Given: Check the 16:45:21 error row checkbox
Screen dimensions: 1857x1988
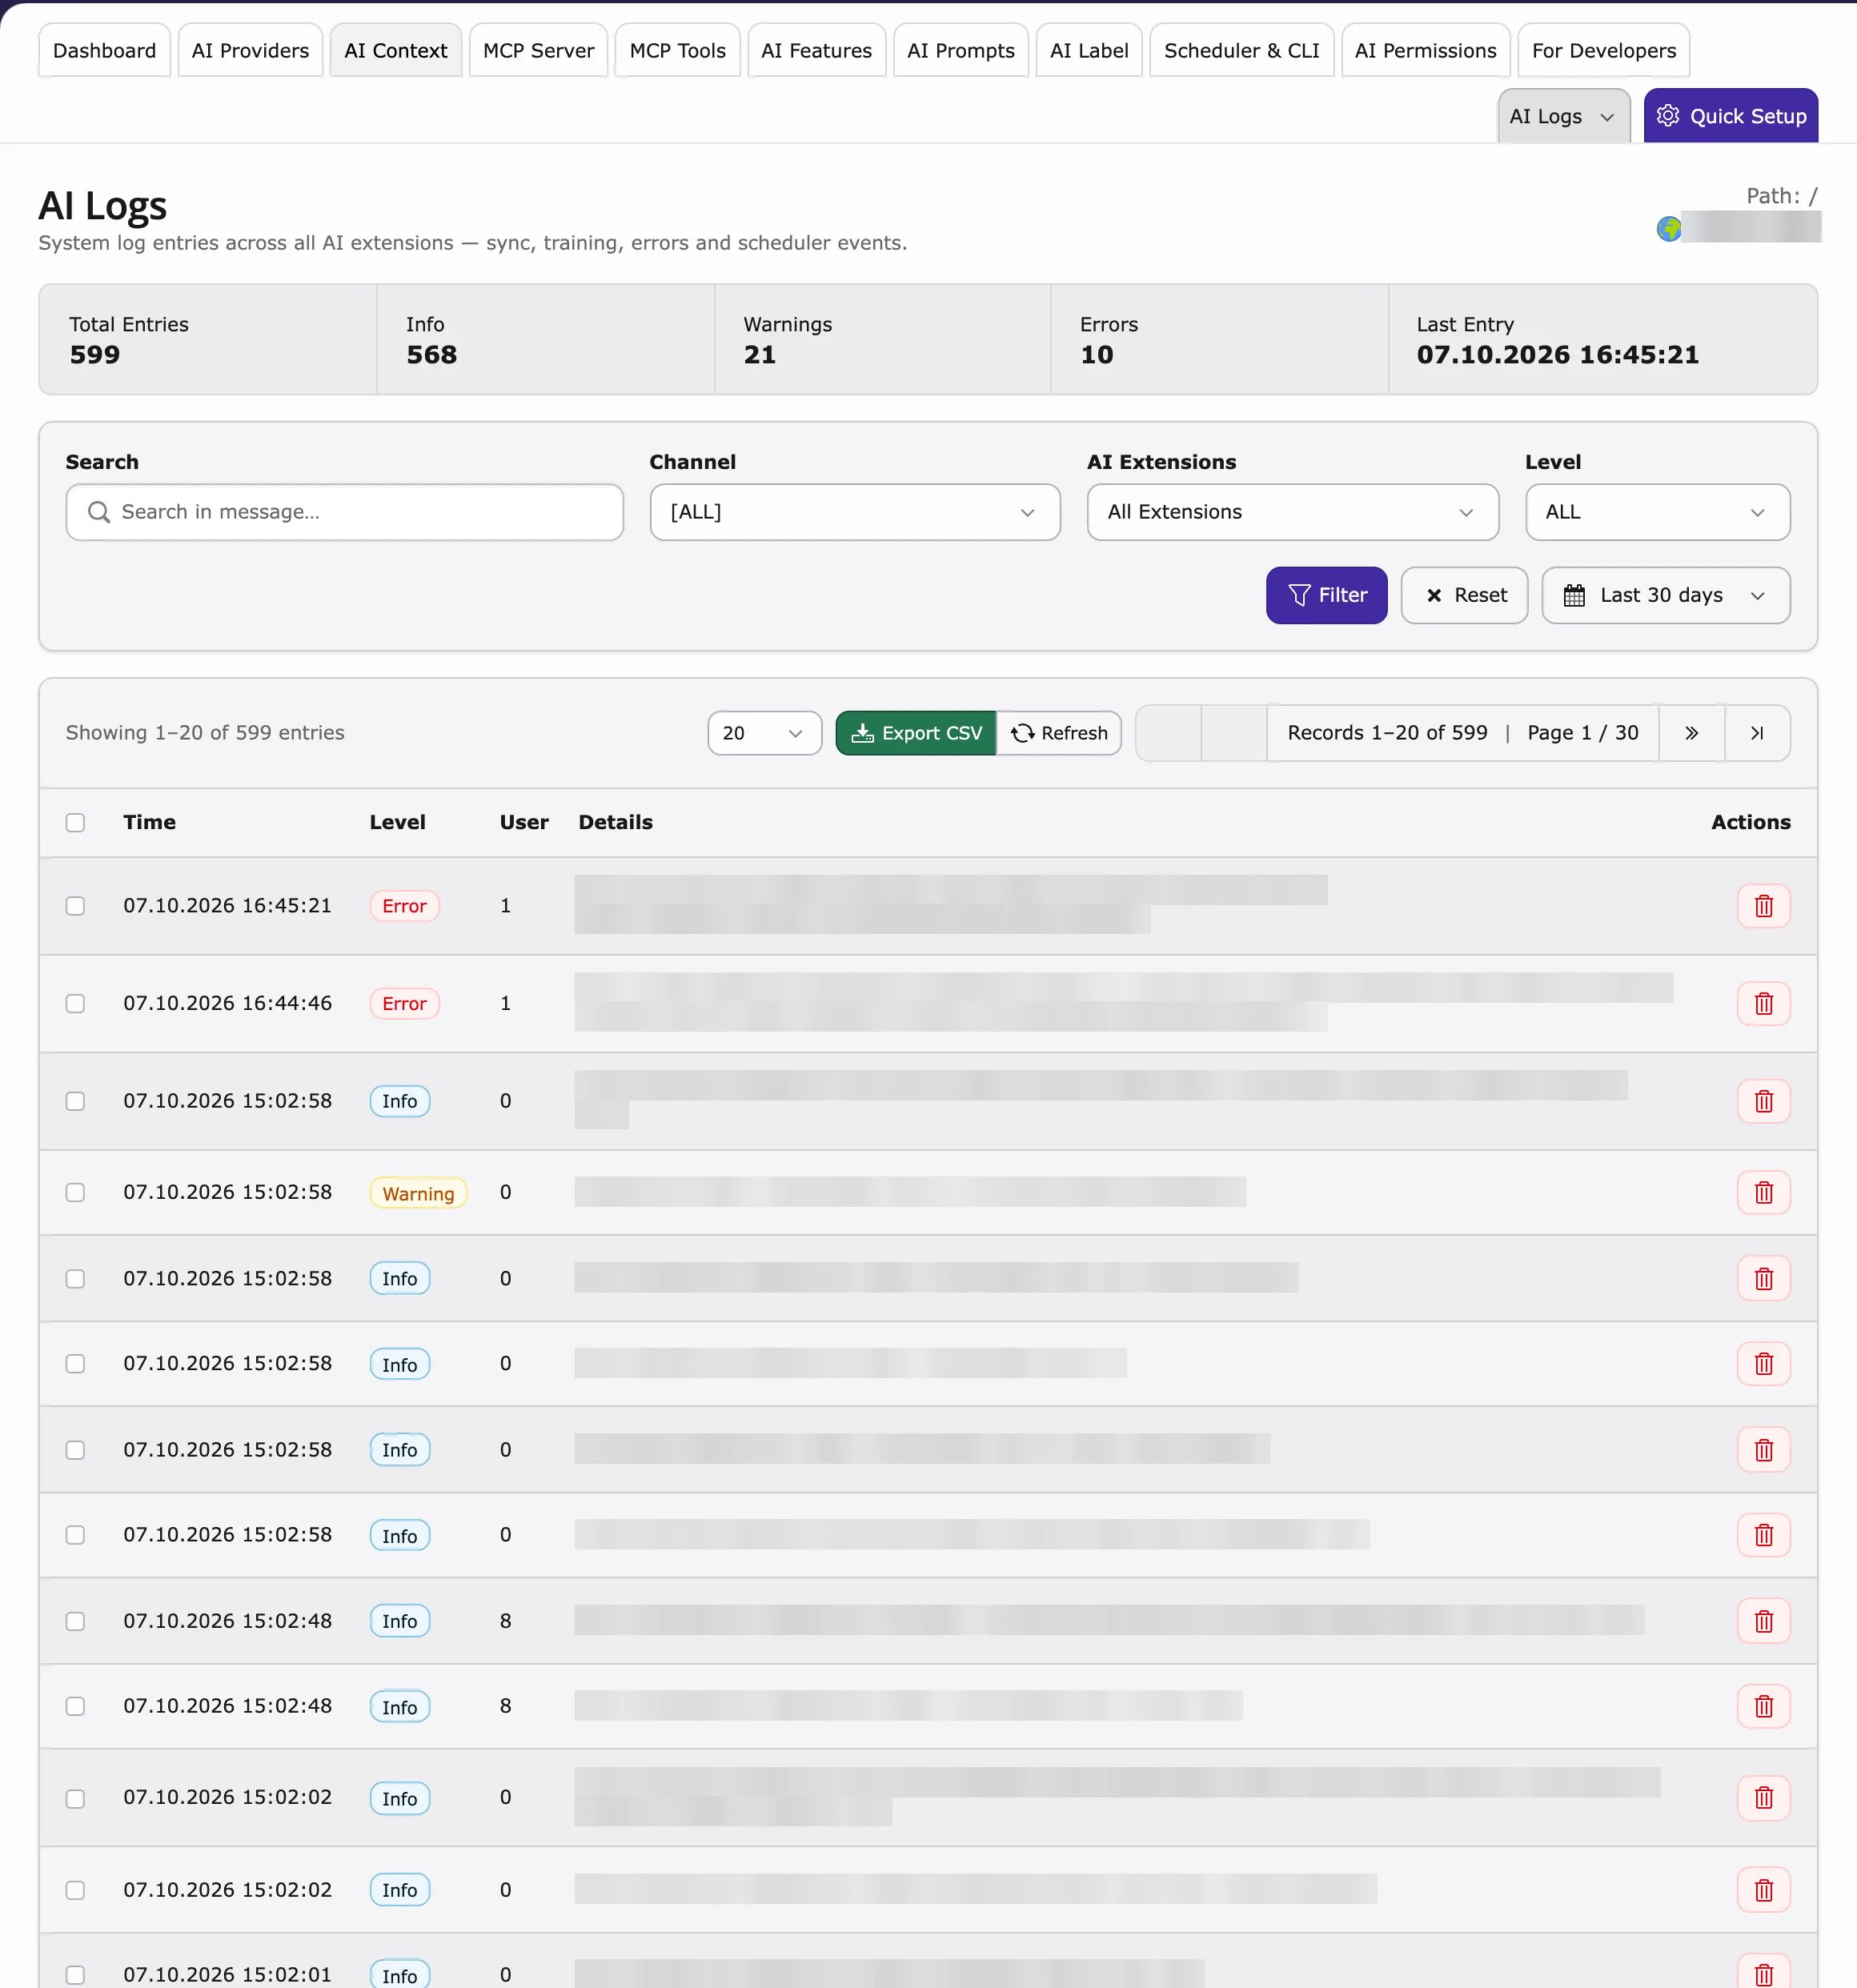Looking at the screenshot, I should tap(75, 906).
